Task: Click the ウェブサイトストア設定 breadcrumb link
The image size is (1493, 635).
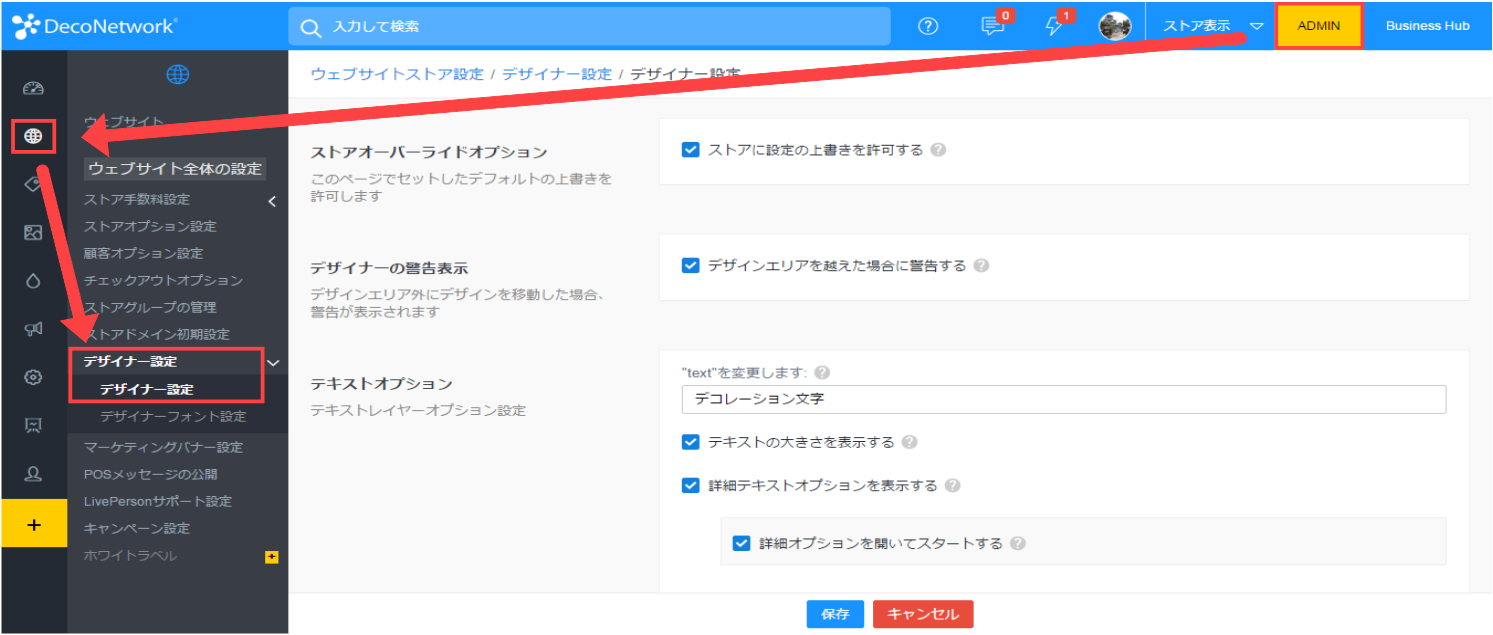Action: point(397,74)
